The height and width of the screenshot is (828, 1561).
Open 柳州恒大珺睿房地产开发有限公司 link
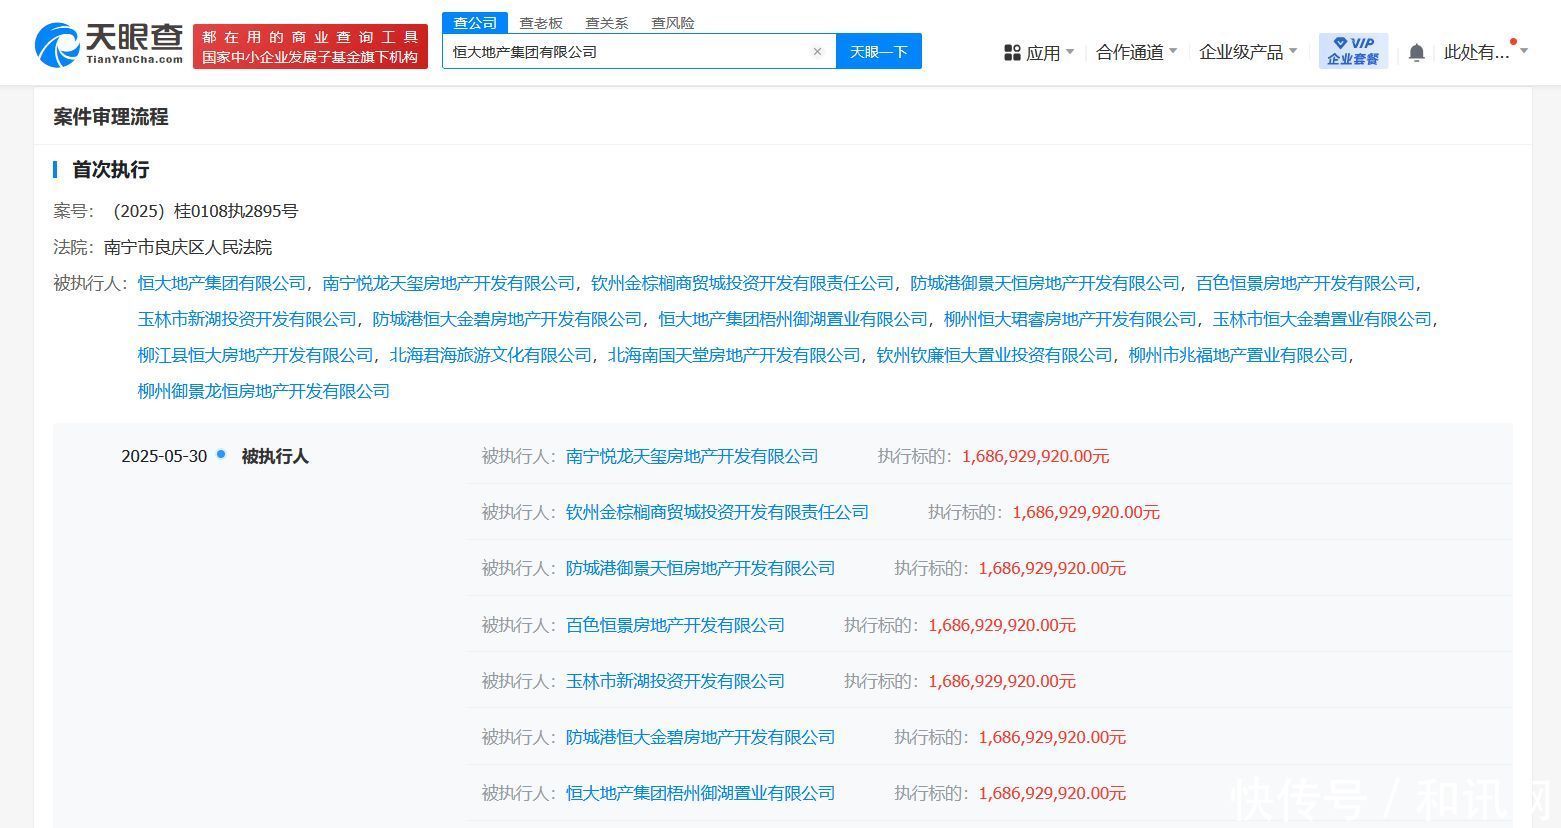[1070, 319]
